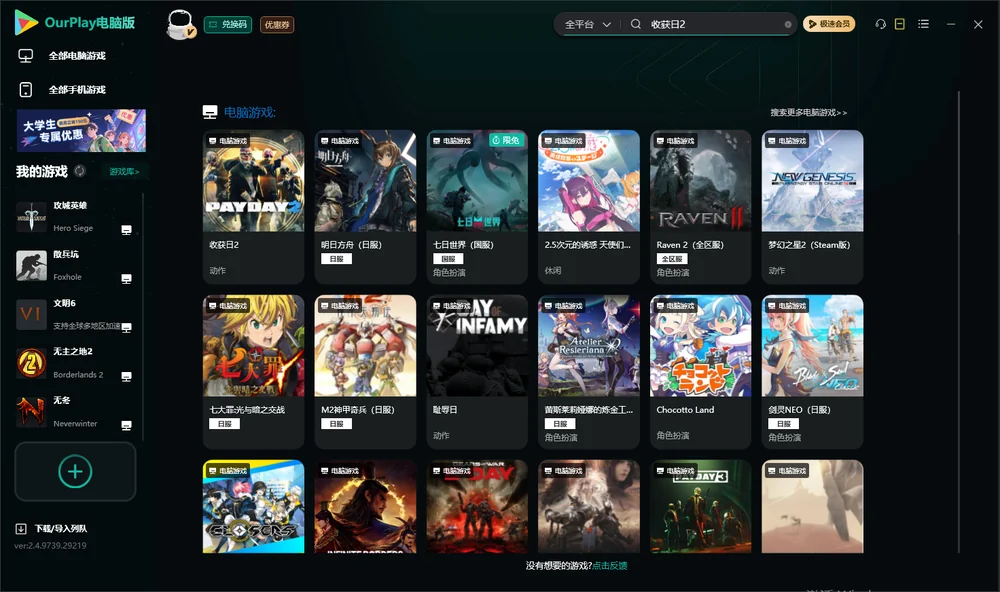Click the PC icon on Hero Siege row

(x=126, y=230)
